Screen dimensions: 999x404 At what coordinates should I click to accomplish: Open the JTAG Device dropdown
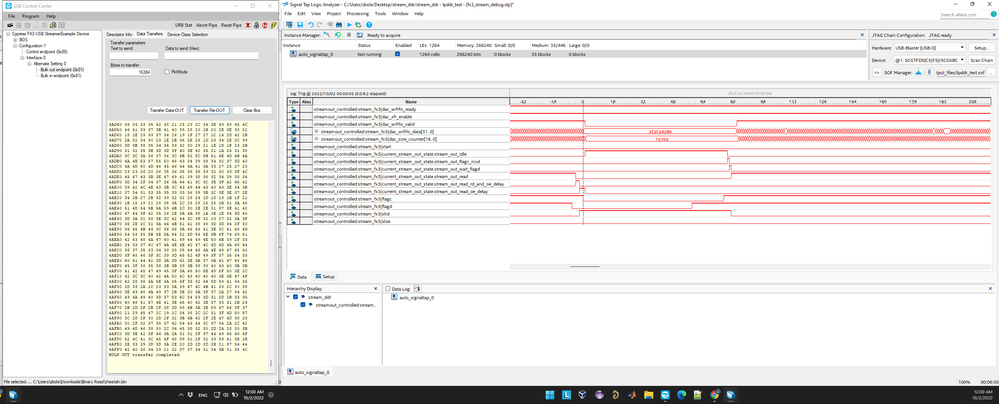[930, 60]
